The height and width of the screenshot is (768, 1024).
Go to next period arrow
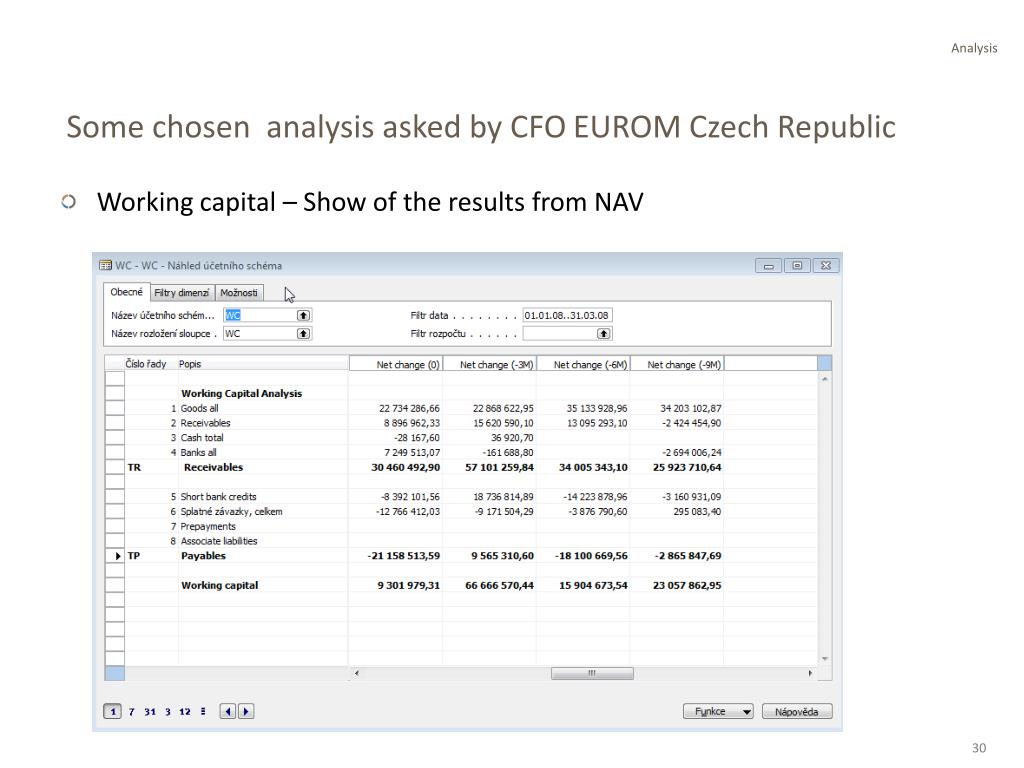246,711
